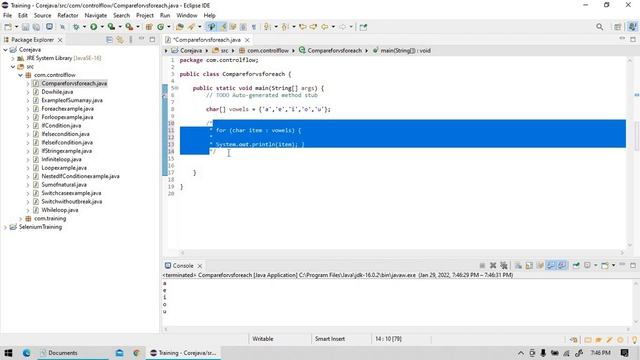Viewport: 640px width, 360px height.
Task: Click the toolbar Quick Access search magnifier
Action: pyautogui.click(x=599, y=27)
